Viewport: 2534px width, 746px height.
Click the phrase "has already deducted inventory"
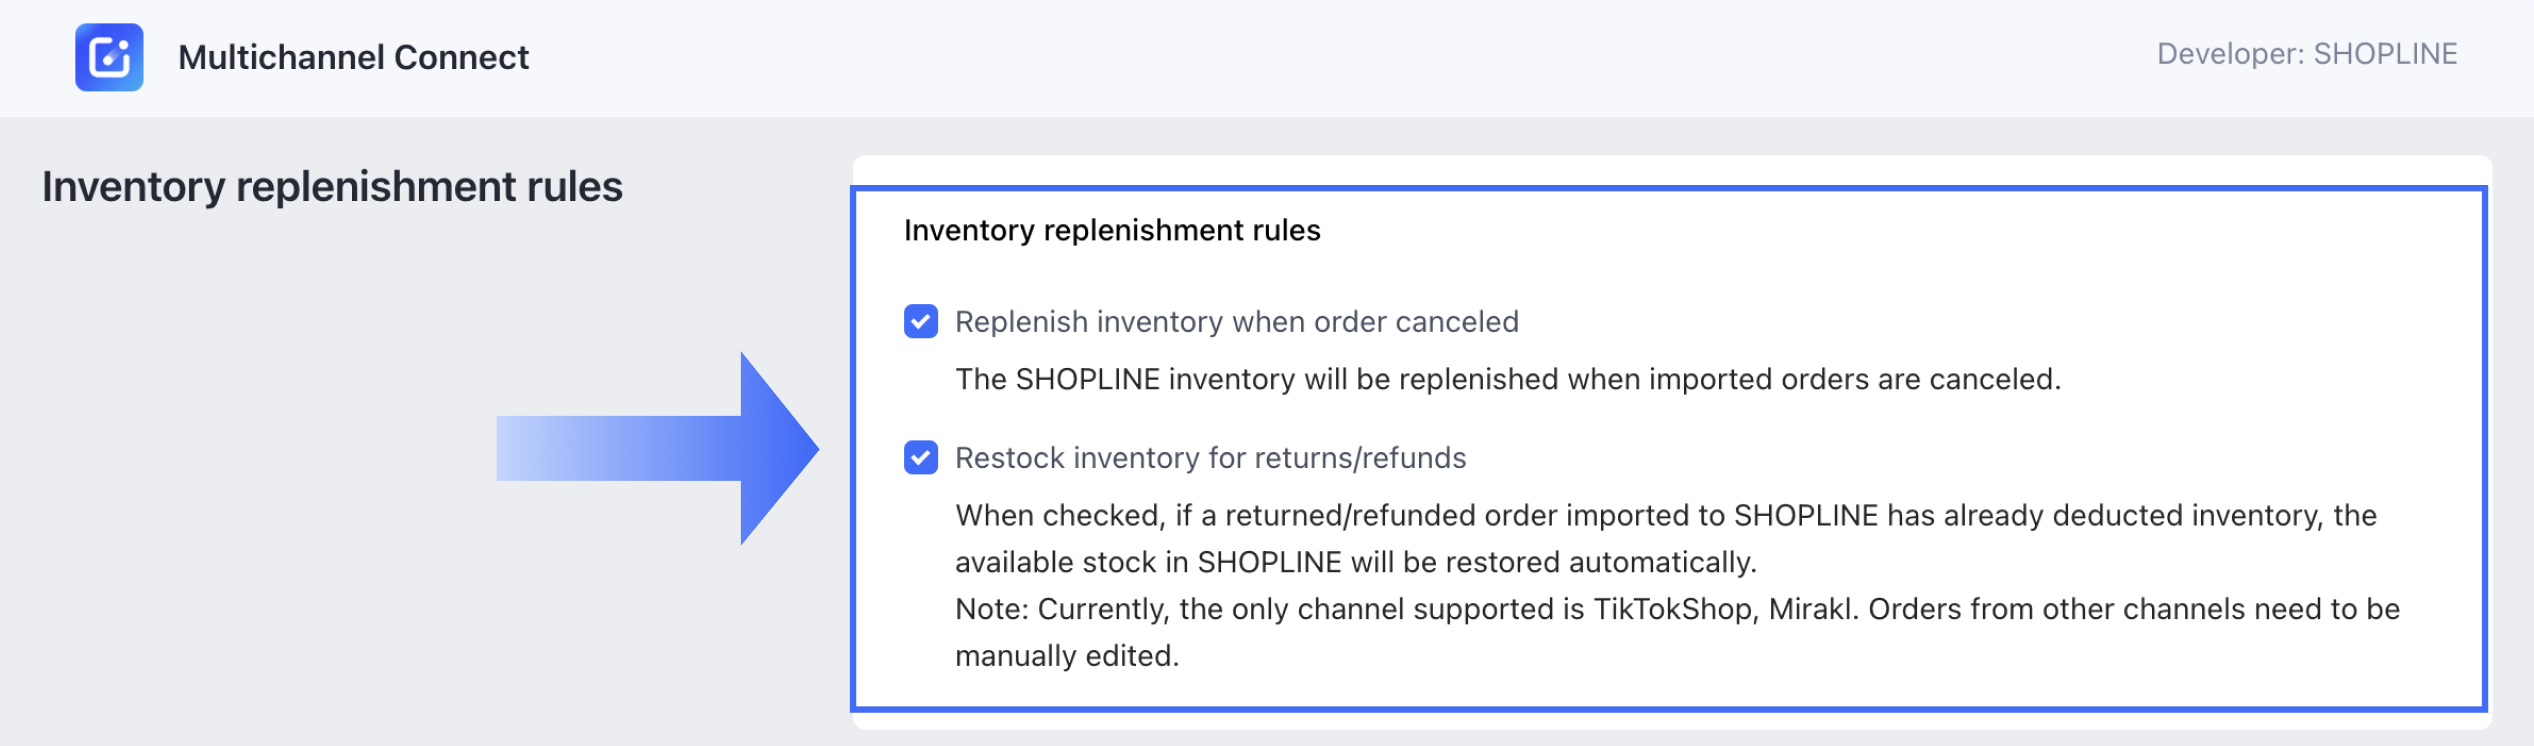coord(2105,515)
